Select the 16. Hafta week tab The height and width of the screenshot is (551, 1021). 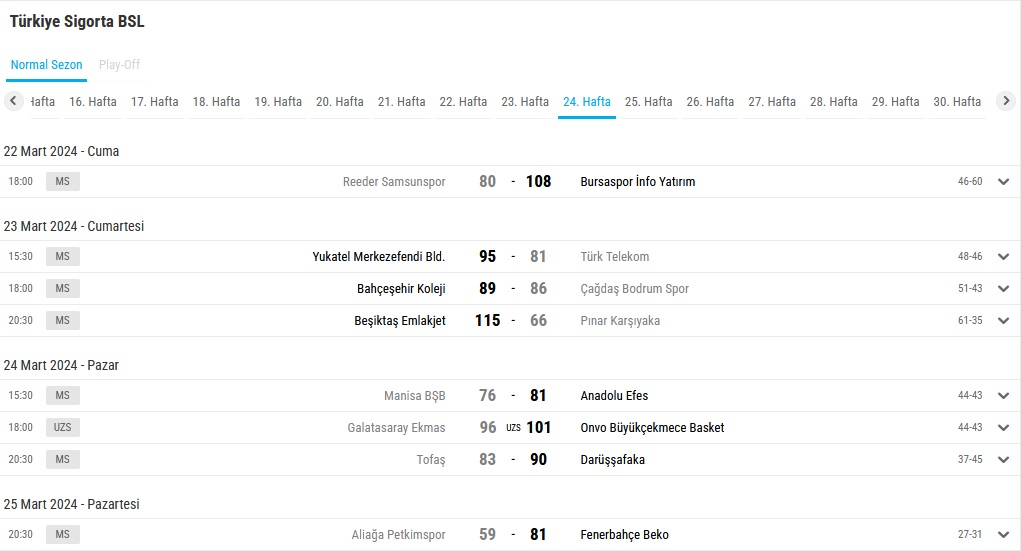tap(92, 102)
